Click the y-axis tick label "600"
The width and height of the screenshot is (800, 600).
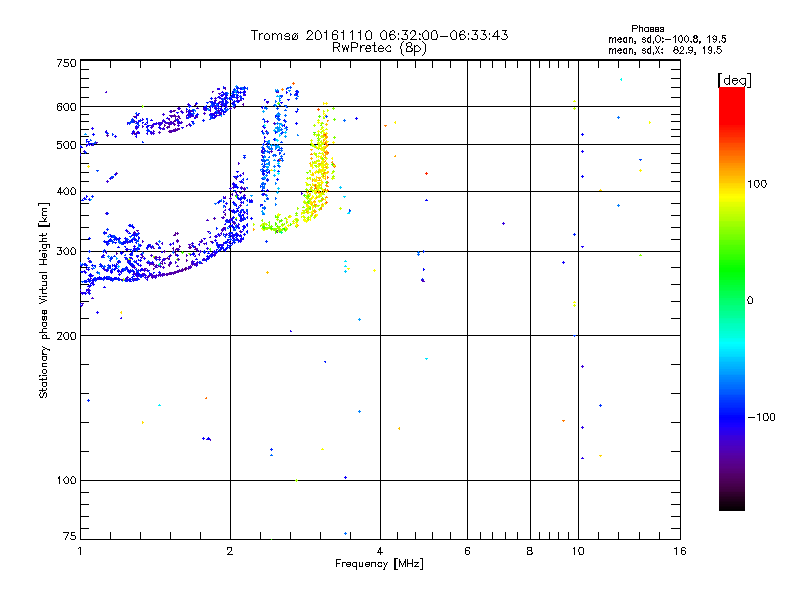[66, 107]
